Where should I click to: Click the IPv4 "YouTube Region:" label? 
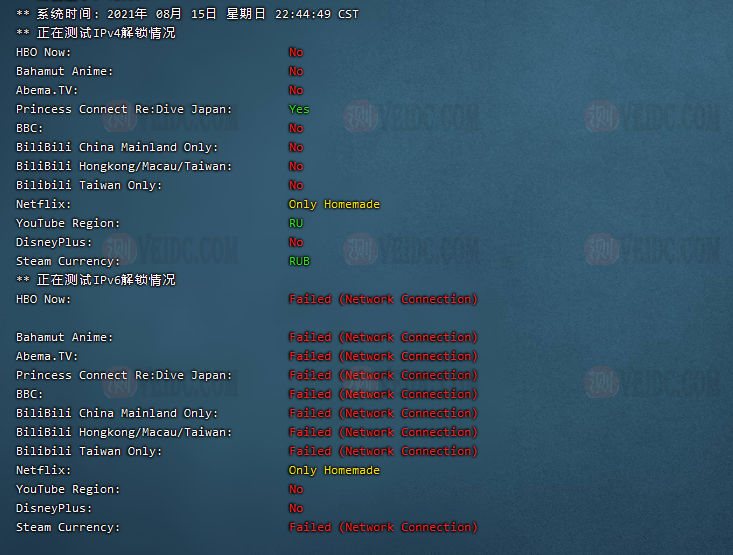(68, 223)
